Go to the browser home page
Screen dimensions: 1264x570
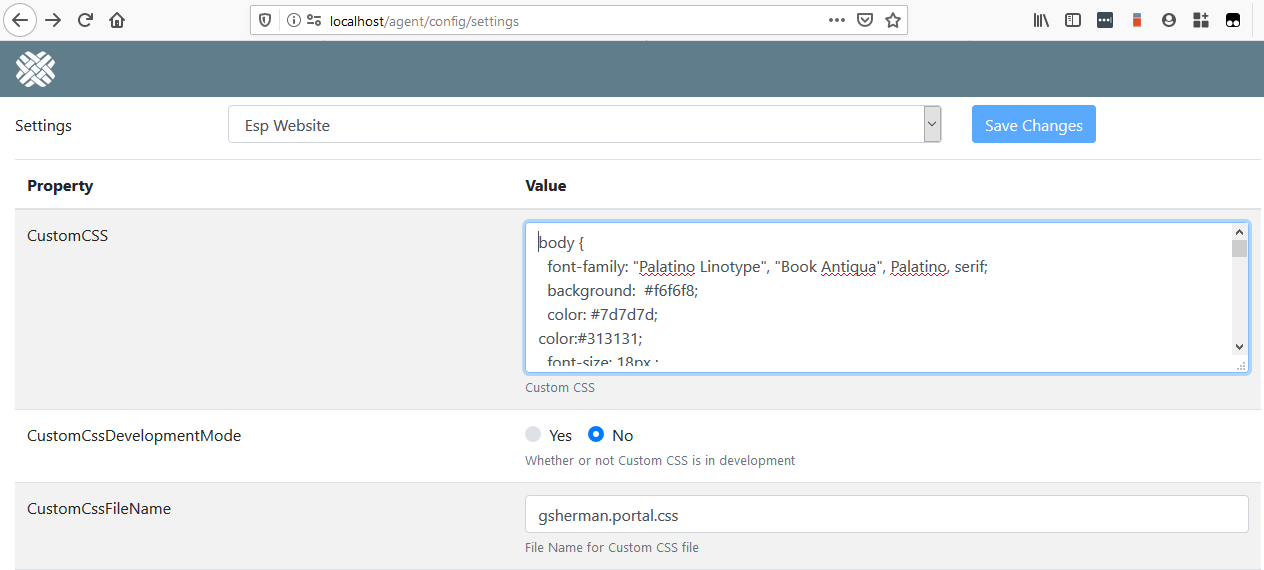point(117,20)
